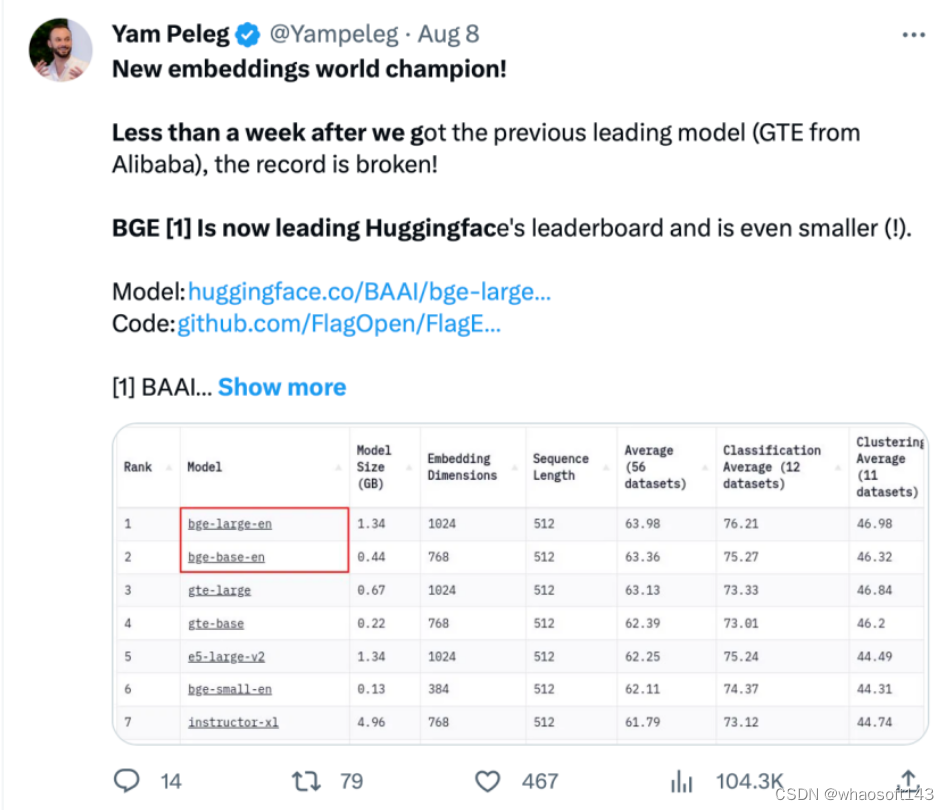Select the @Yampeleg handle
This screenshot has width=949, height=810.
(x=334, y=33)
